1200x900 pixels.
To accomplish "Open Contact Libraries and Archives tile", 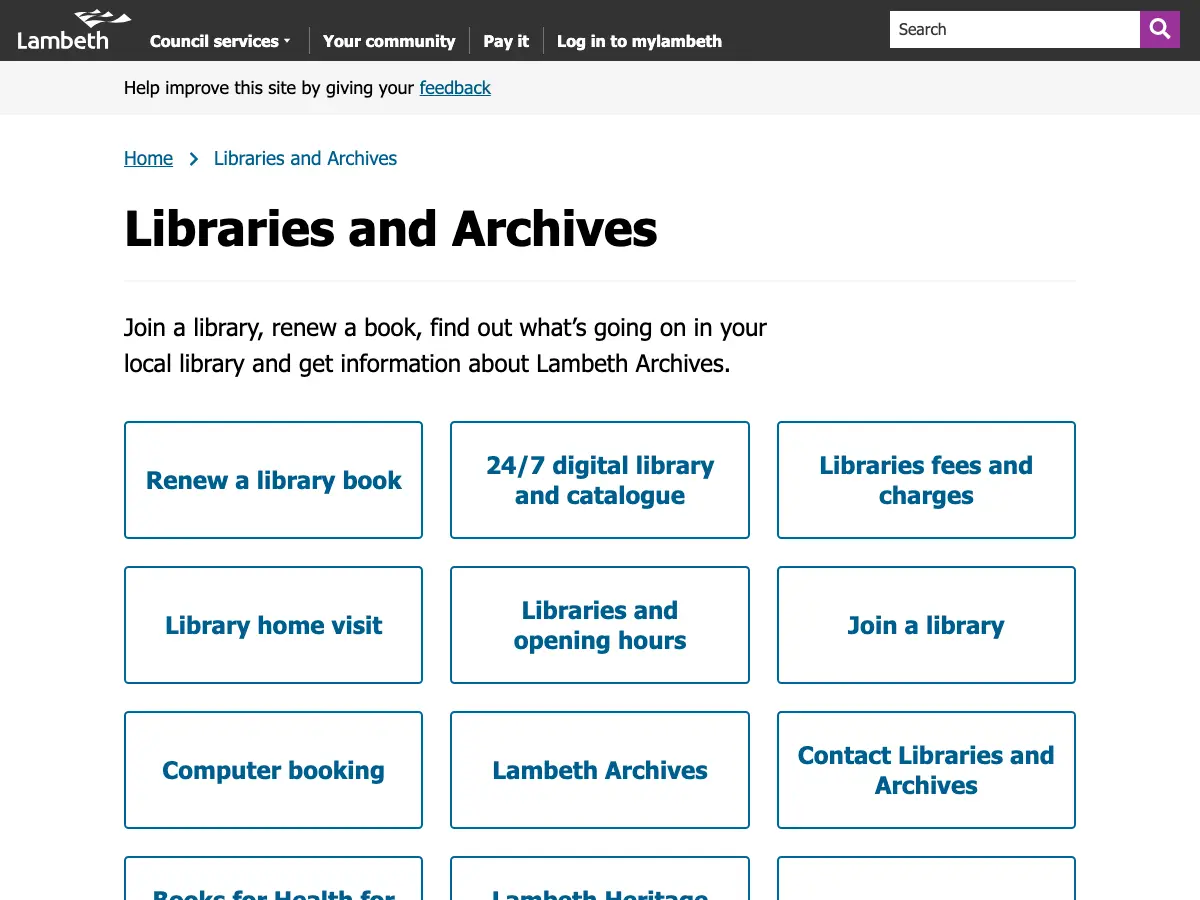I will click(x=926, y=770).
